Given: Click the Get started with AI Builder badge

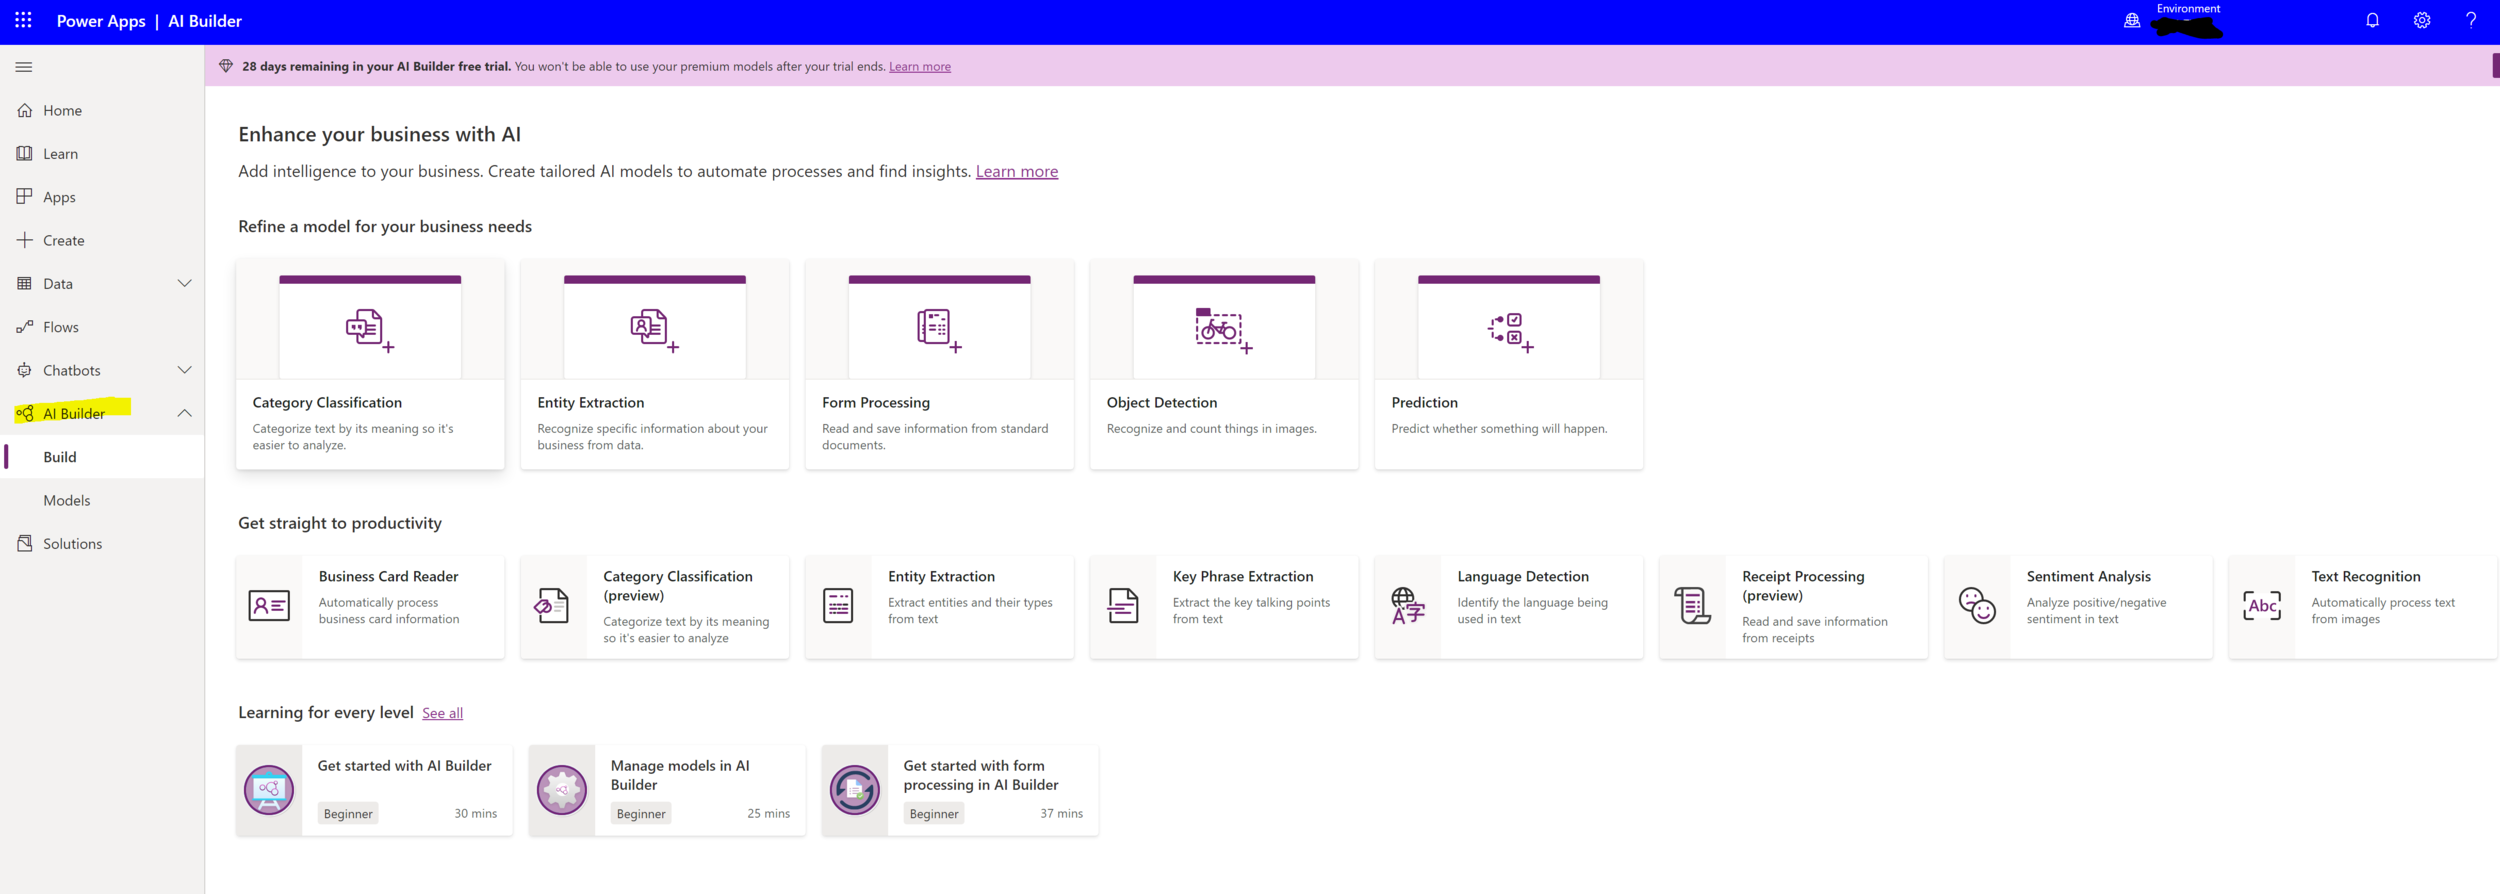Looking at the screenshot, I should pos(269,790).
